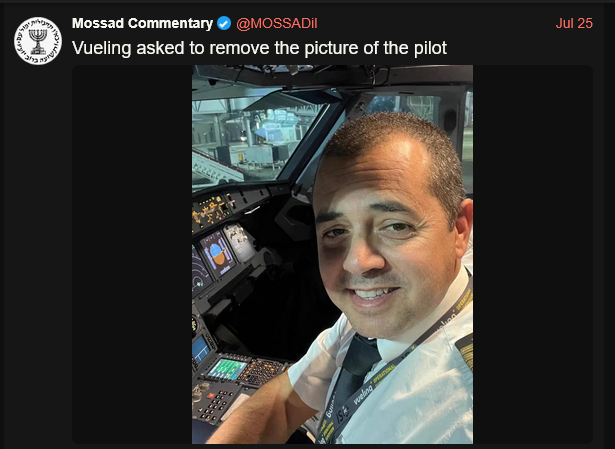Screen dimensions: 615x449
Task: Open the Jul 25 timestamp permalink
Action: tap(574, 24)
